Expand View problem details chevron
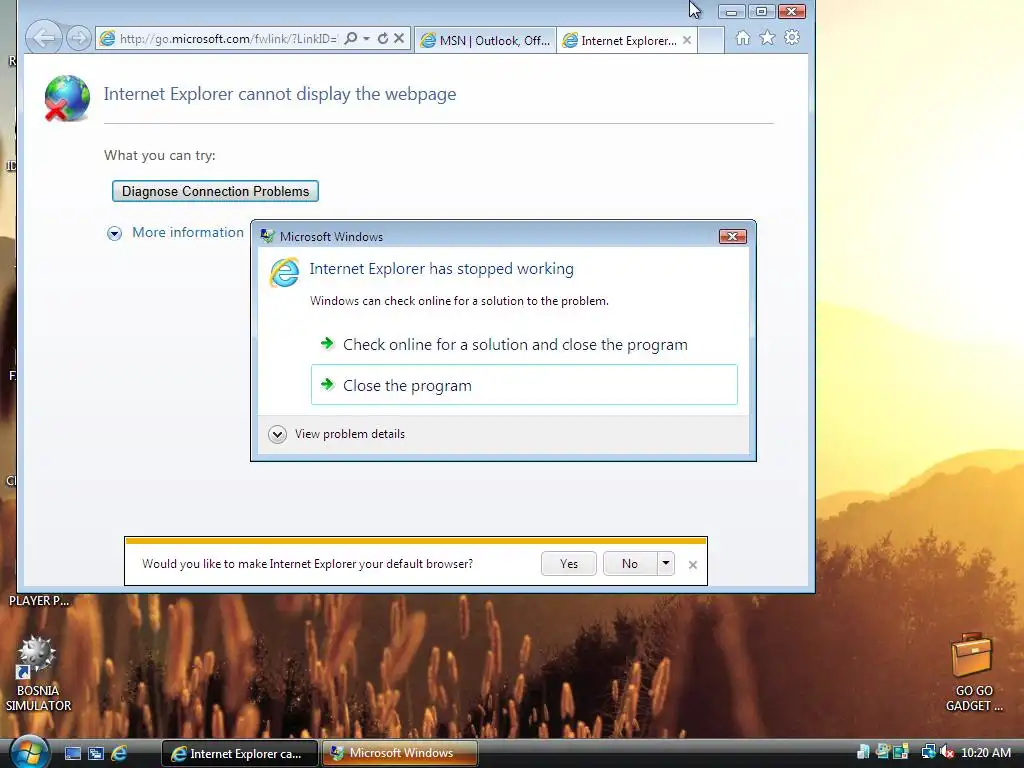The width and height of the screenshot is (1024, 768). (x=278, y=434)
